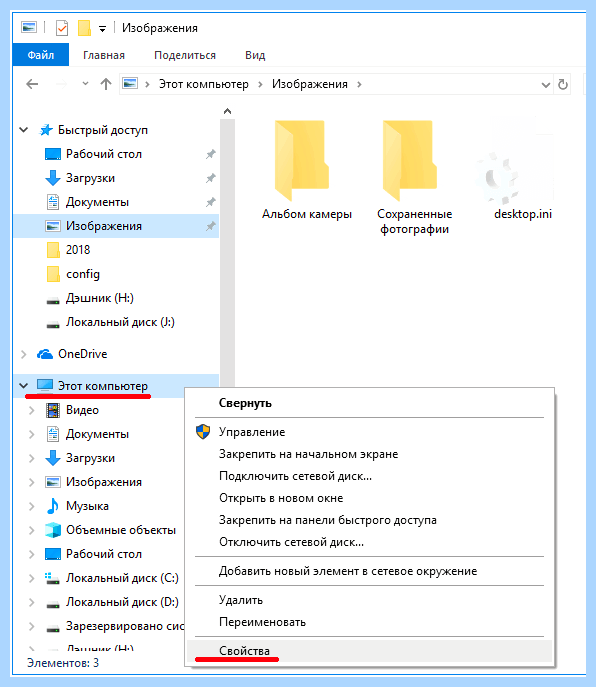This screenshot has height=687, width=596.
Task: Click Изображения in the address bar
Action: 310,84
